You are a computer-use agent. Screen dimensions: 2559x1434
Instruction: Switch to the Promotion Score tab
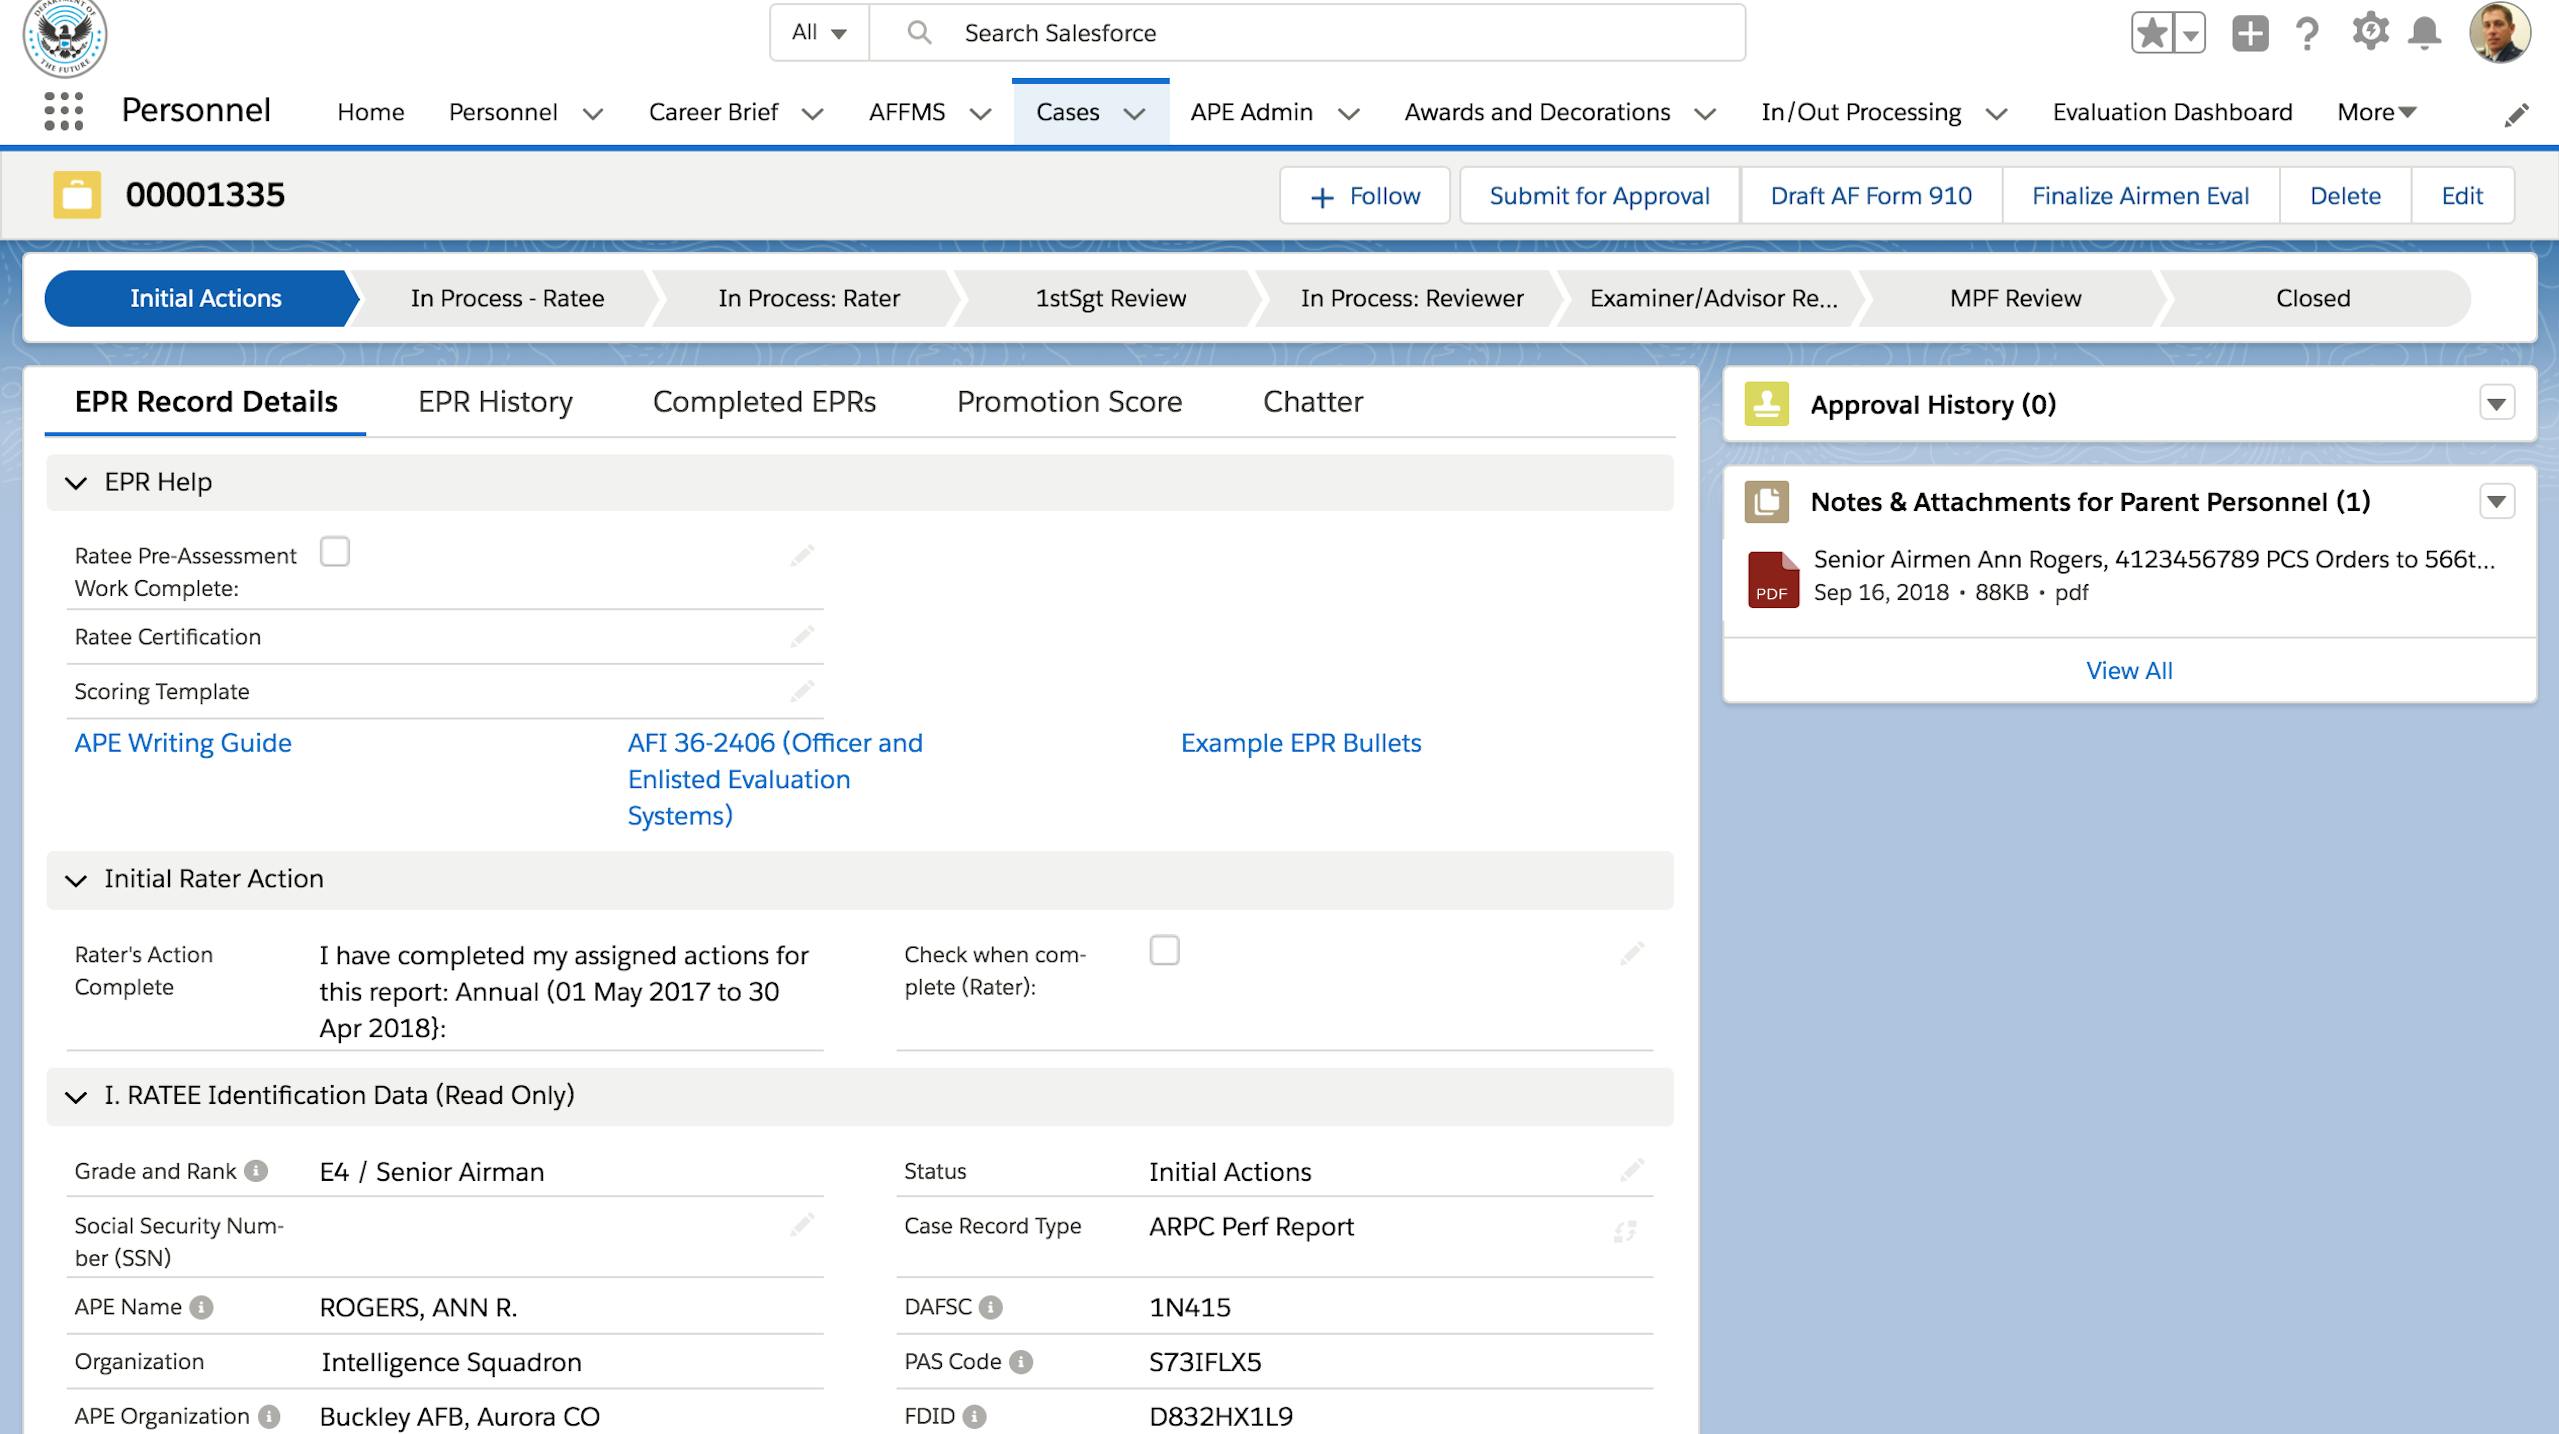(1069, 402)
